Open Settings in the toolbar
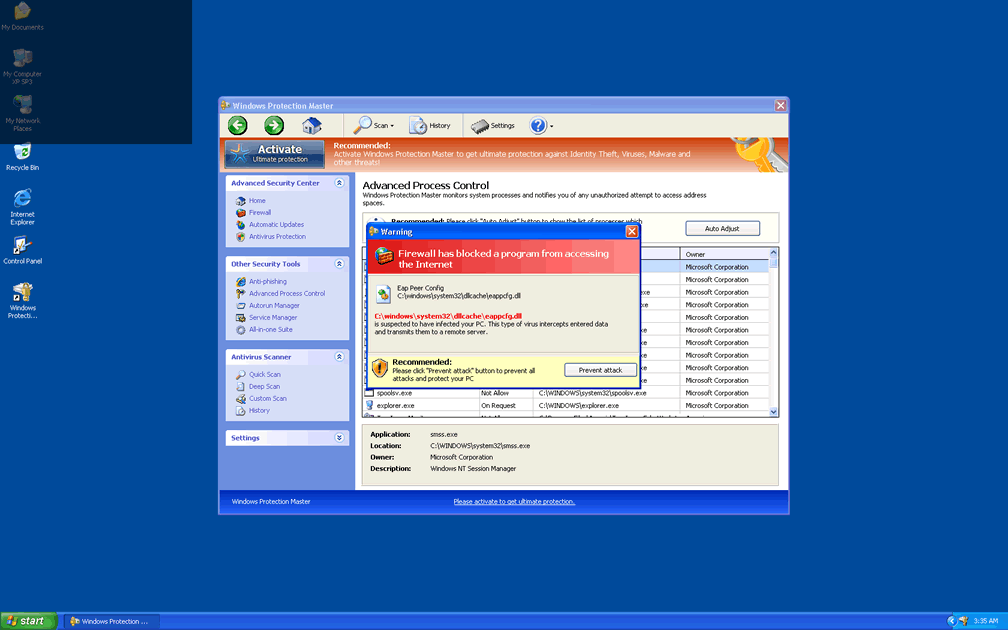 click(x=493, y=126)
